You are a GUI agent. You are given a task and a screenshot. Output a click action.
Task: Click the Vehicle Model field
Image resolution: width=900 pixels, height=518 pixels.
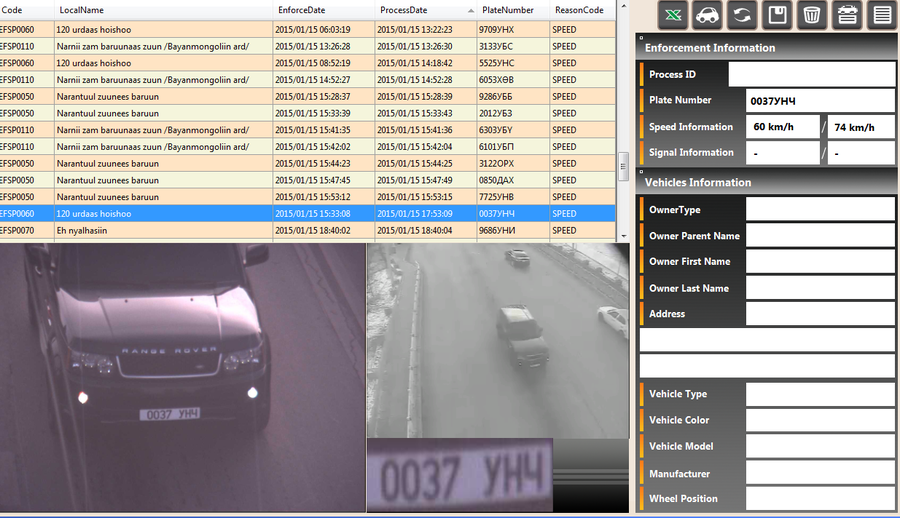pos(820,446)
